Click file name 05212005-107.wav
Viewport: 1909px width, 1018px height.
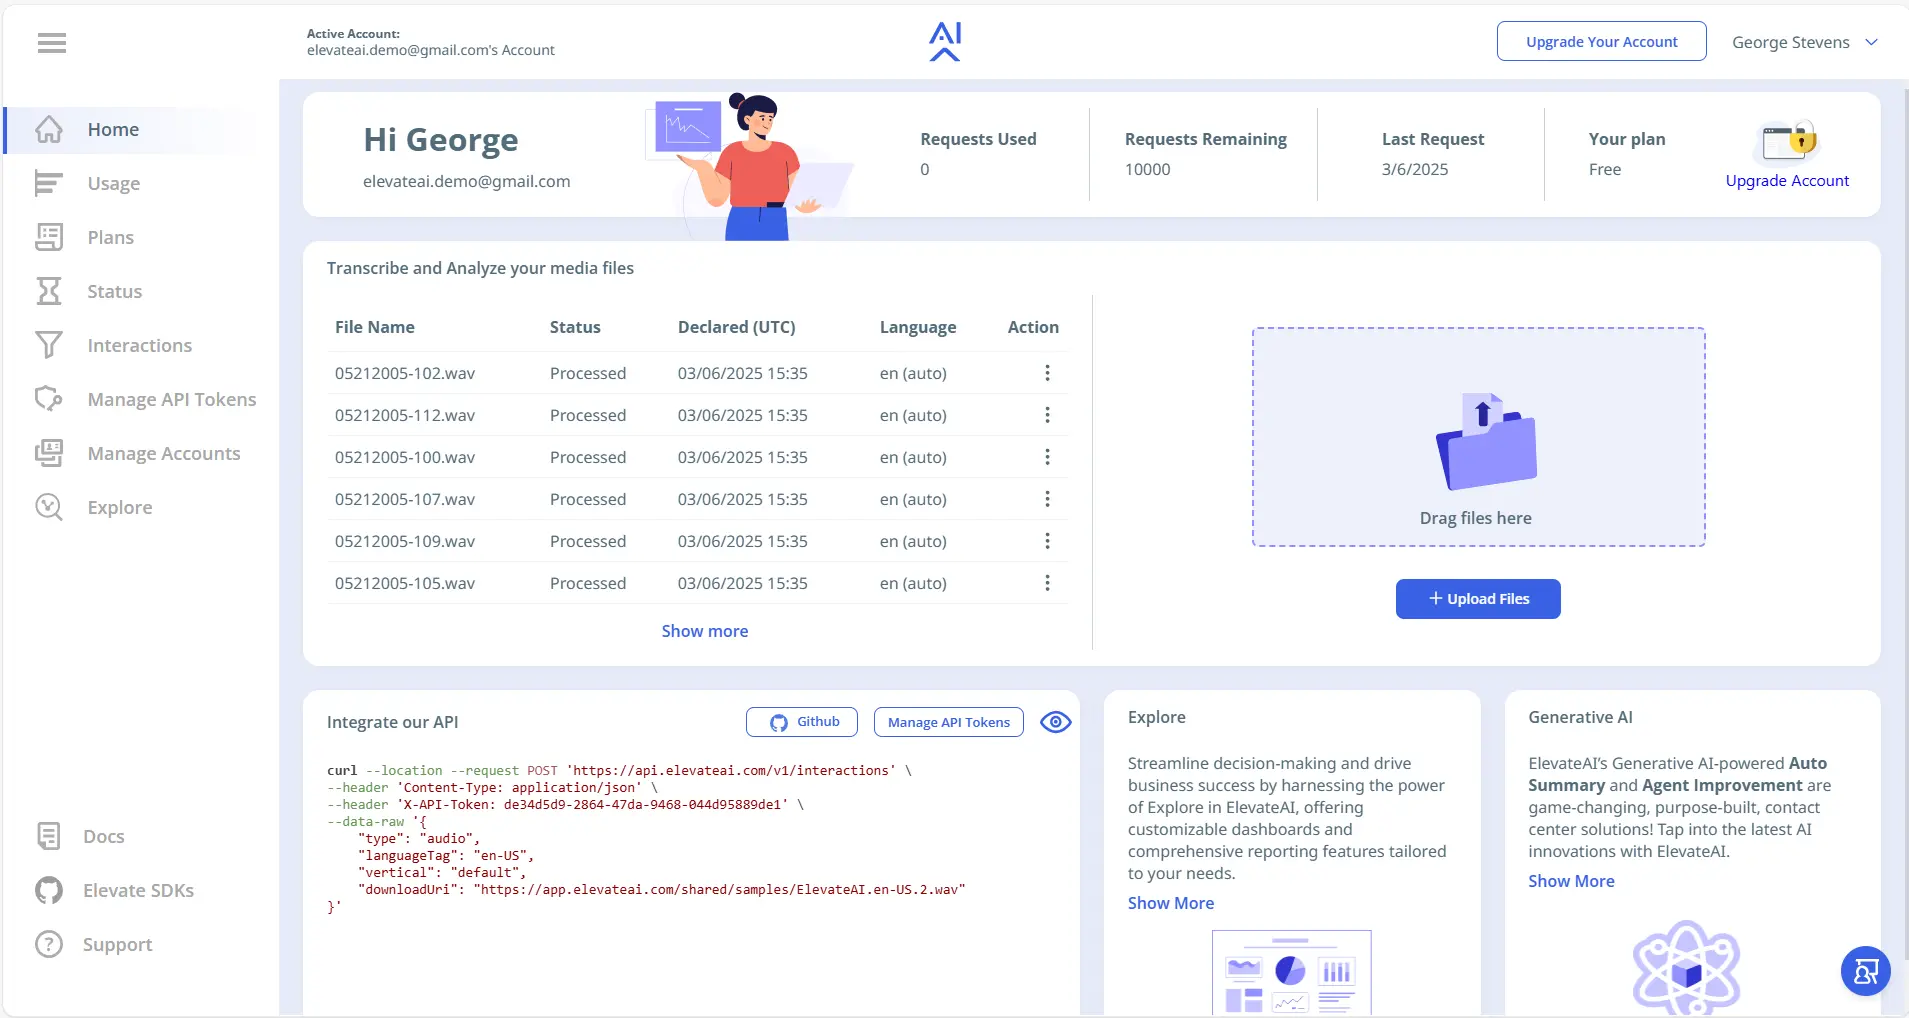coord(405,499)
